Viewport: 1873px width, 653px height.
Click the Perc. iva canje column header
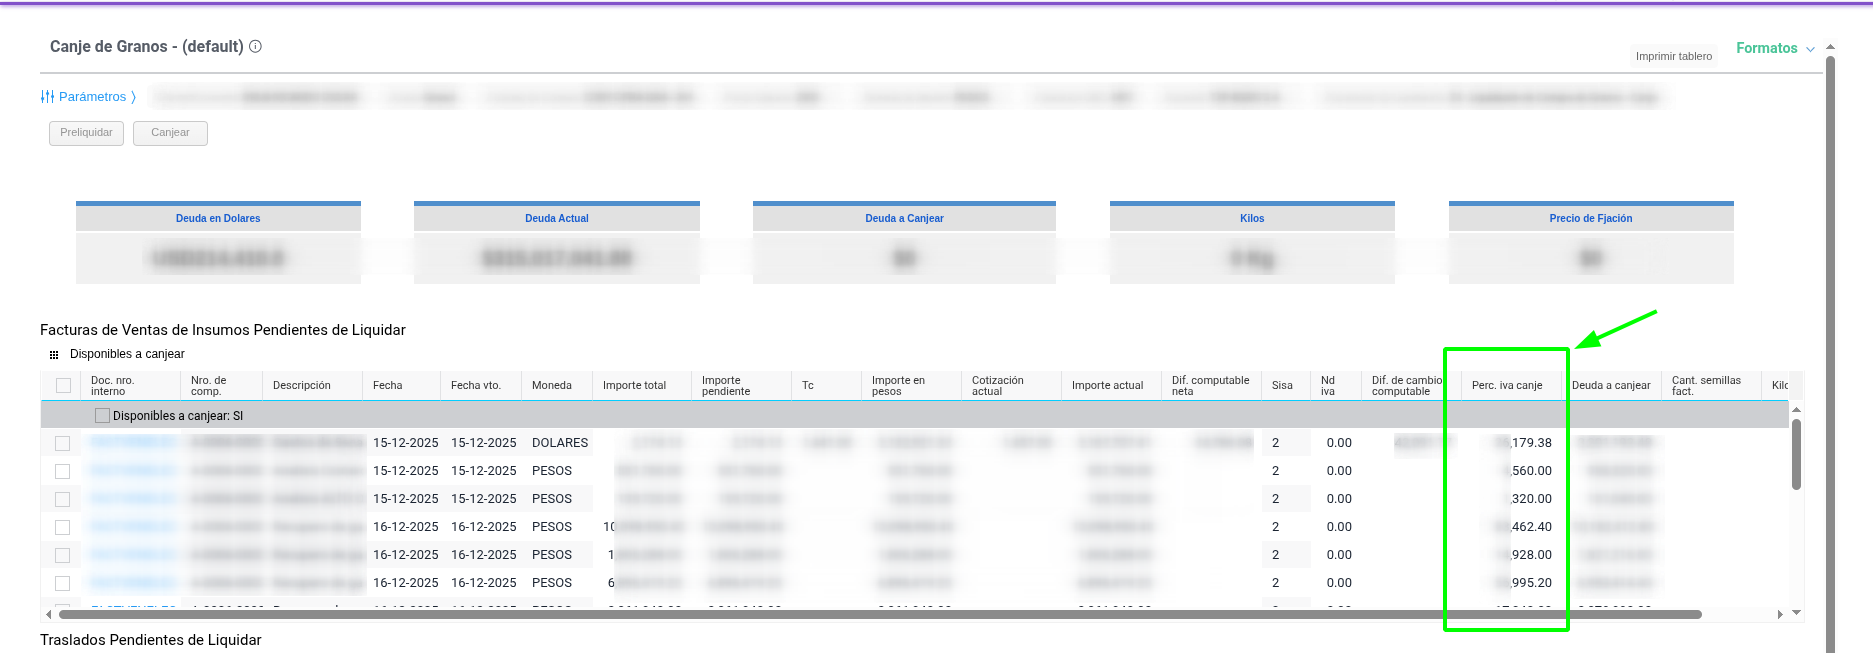[1506, 386]
